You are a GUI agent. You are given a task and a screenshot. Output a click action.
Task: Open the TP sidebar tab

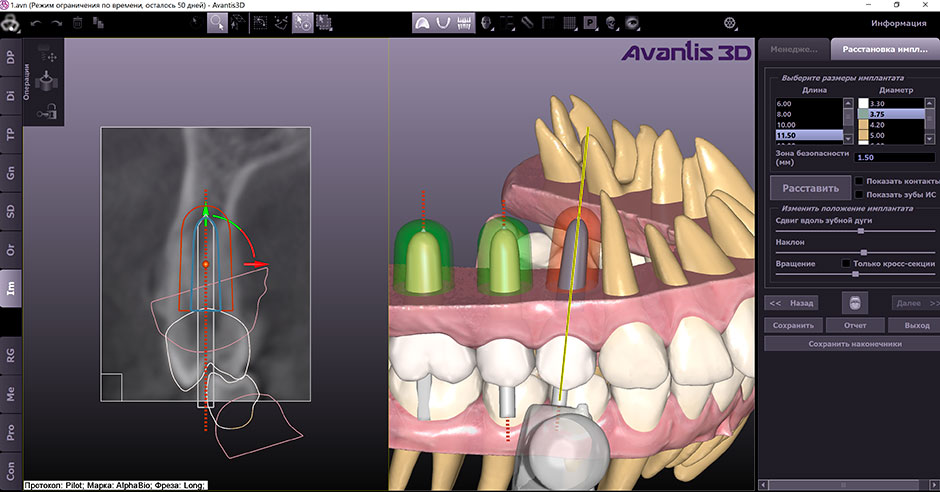click(x=11, y=134)
